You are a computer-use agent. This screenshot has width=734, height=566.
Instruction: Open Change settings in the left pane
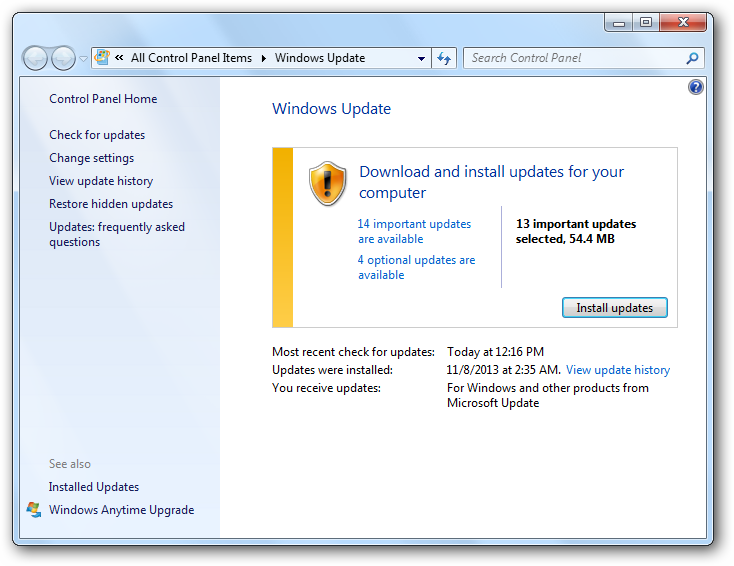tap(91, 158)
